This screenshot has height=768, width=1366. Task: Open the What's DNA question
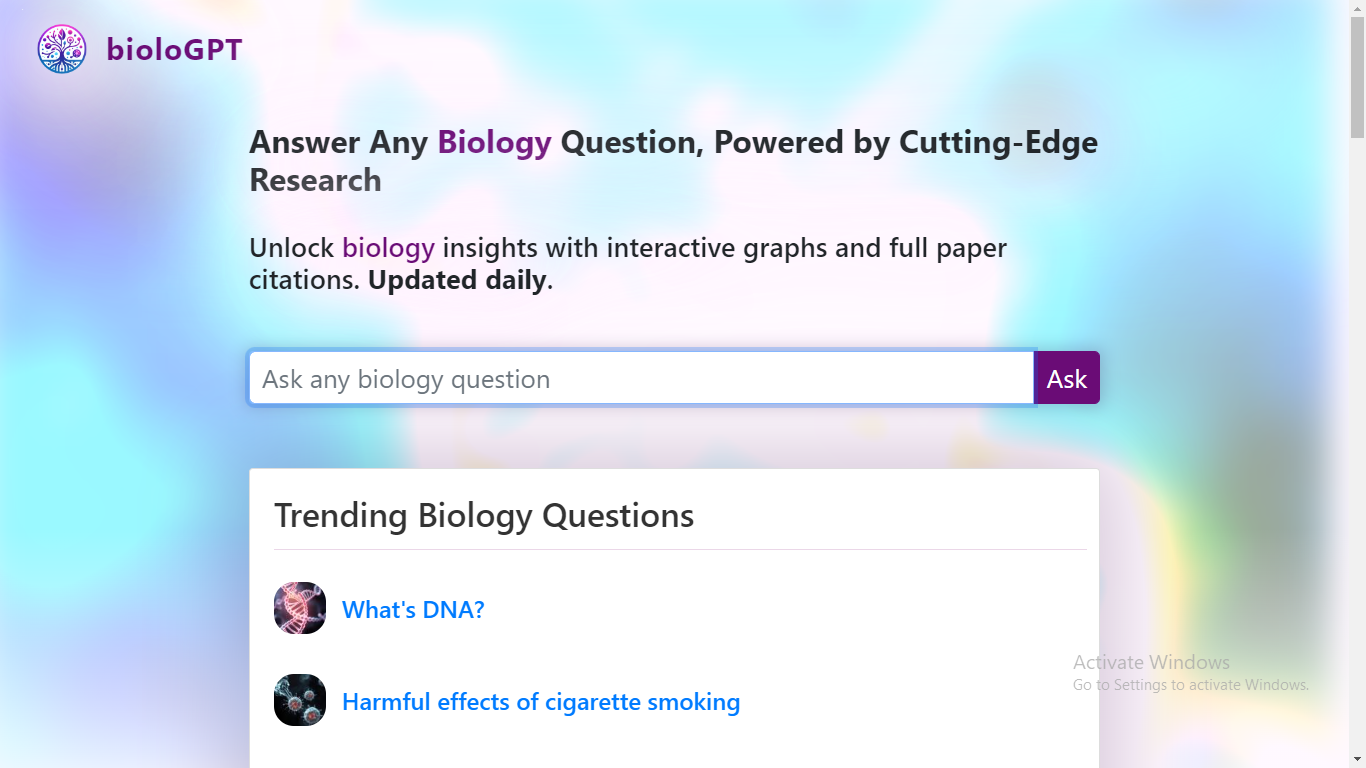tap(413, 609)
